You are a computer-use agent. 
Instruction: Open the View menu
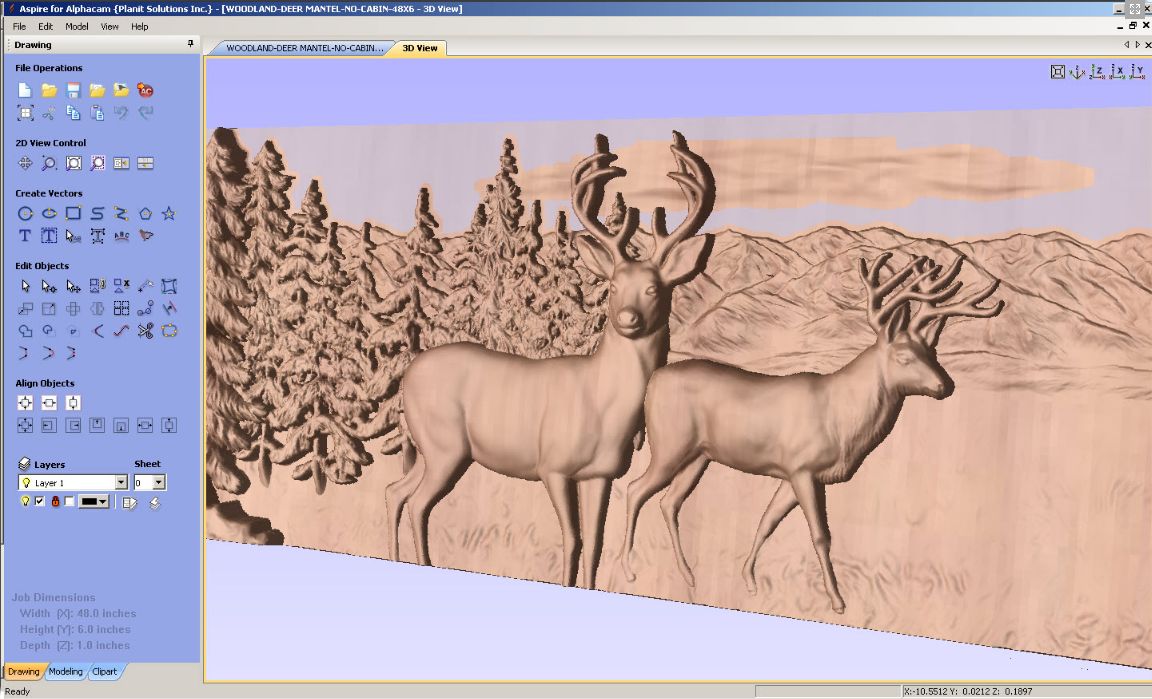point(109,26)
